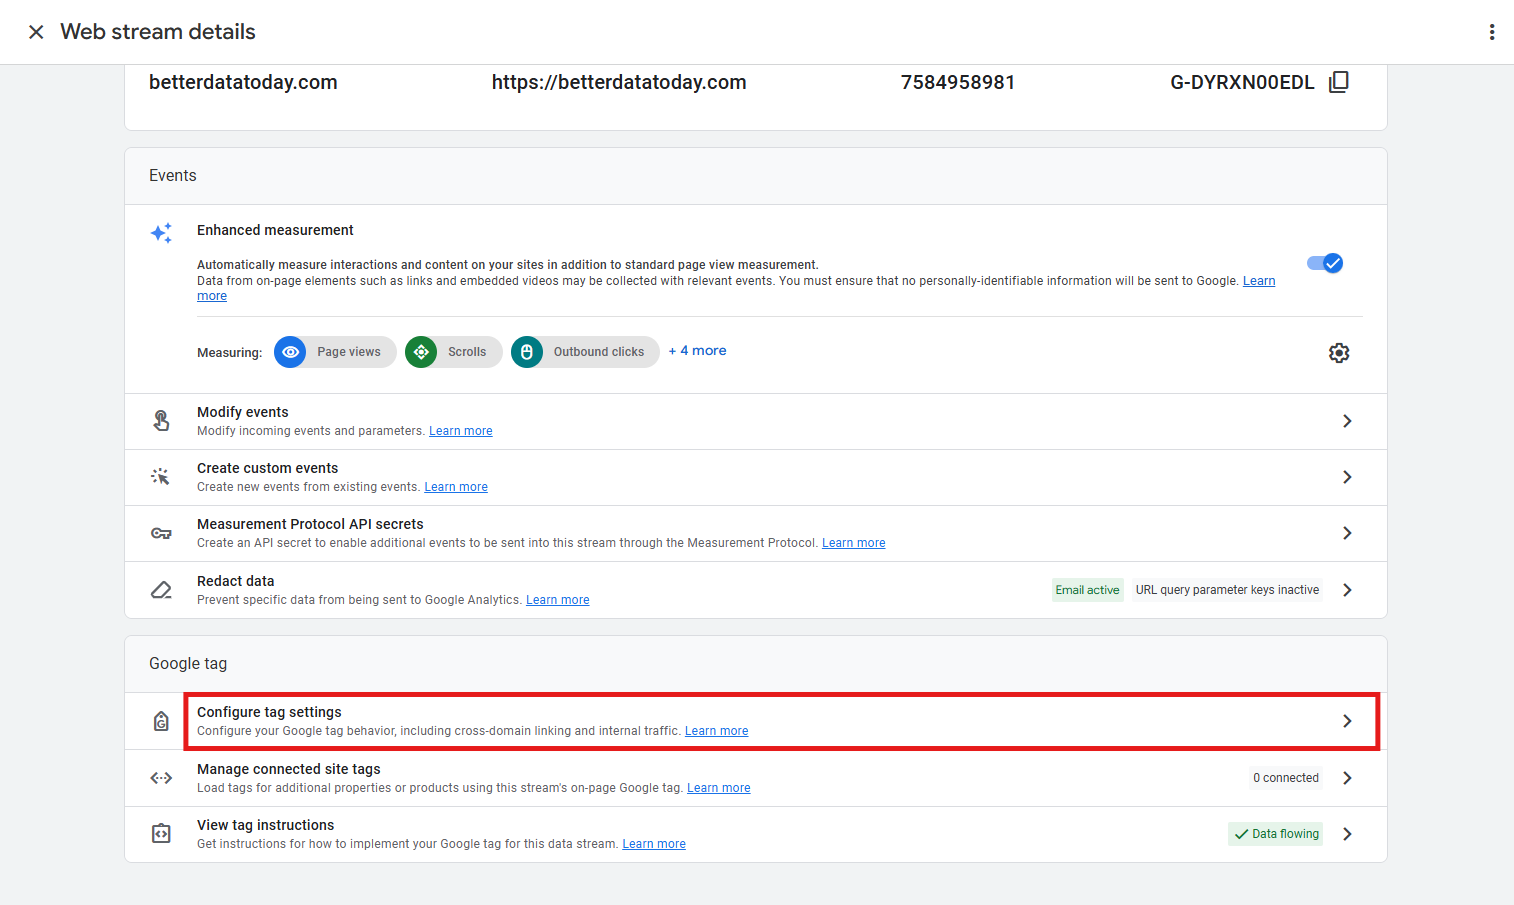The image size is (1514, 905).
Task: Open View tag instructions row
Action: (756, 834)
